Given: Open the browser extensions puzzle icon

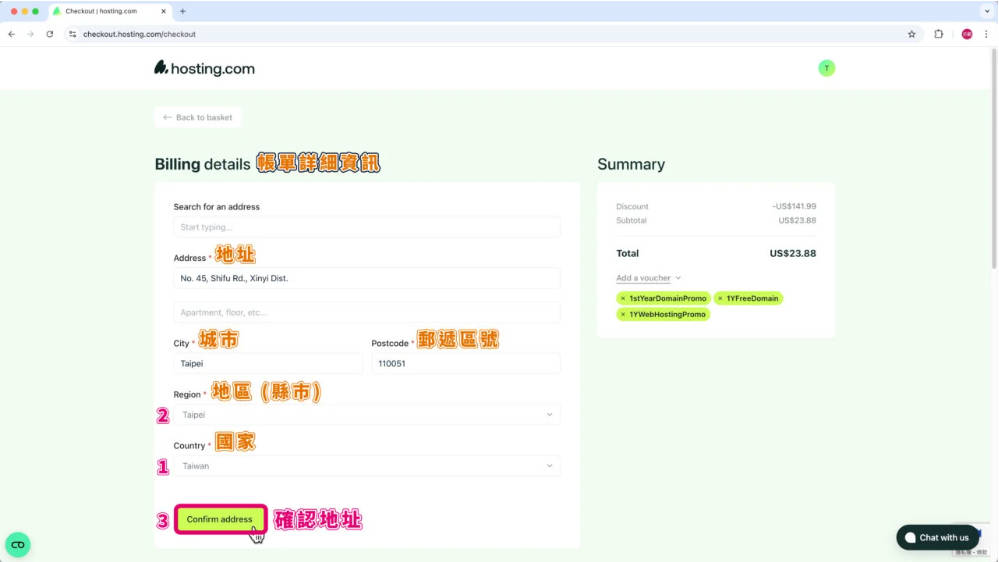Looking at the screenshot, I should [x=938, y=34].
